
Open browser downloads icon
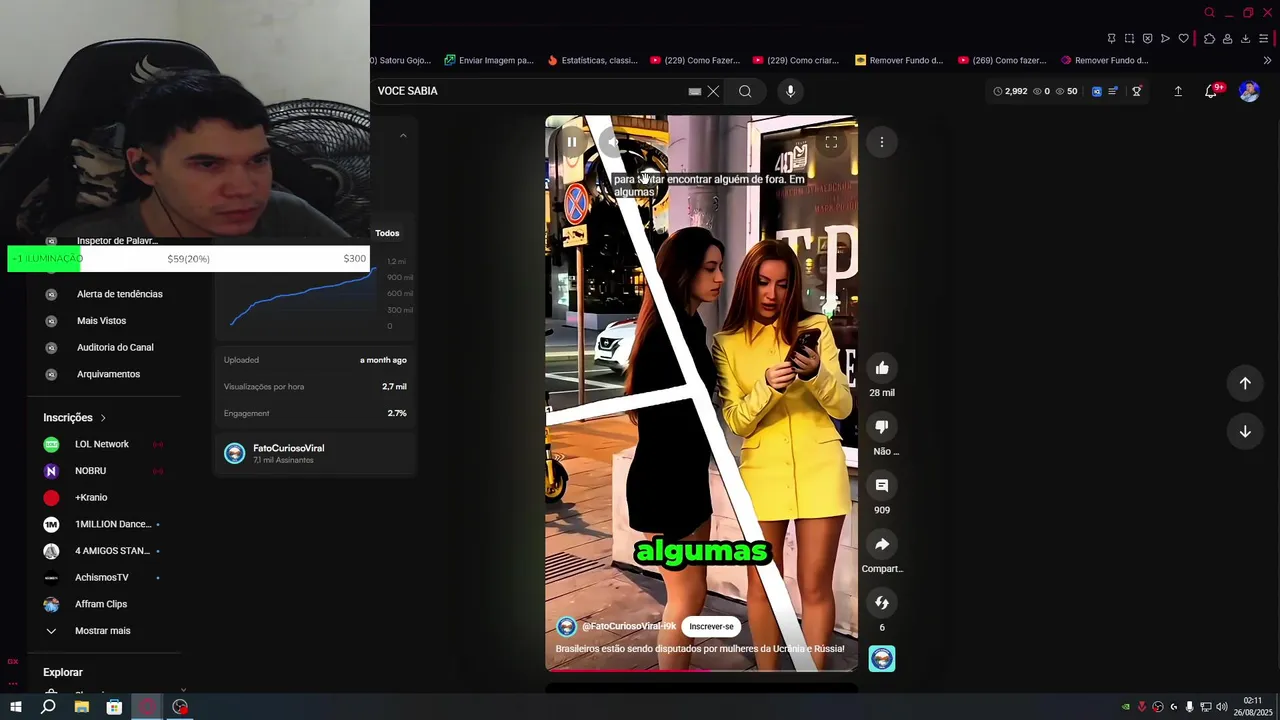[x=1245, y=39]
